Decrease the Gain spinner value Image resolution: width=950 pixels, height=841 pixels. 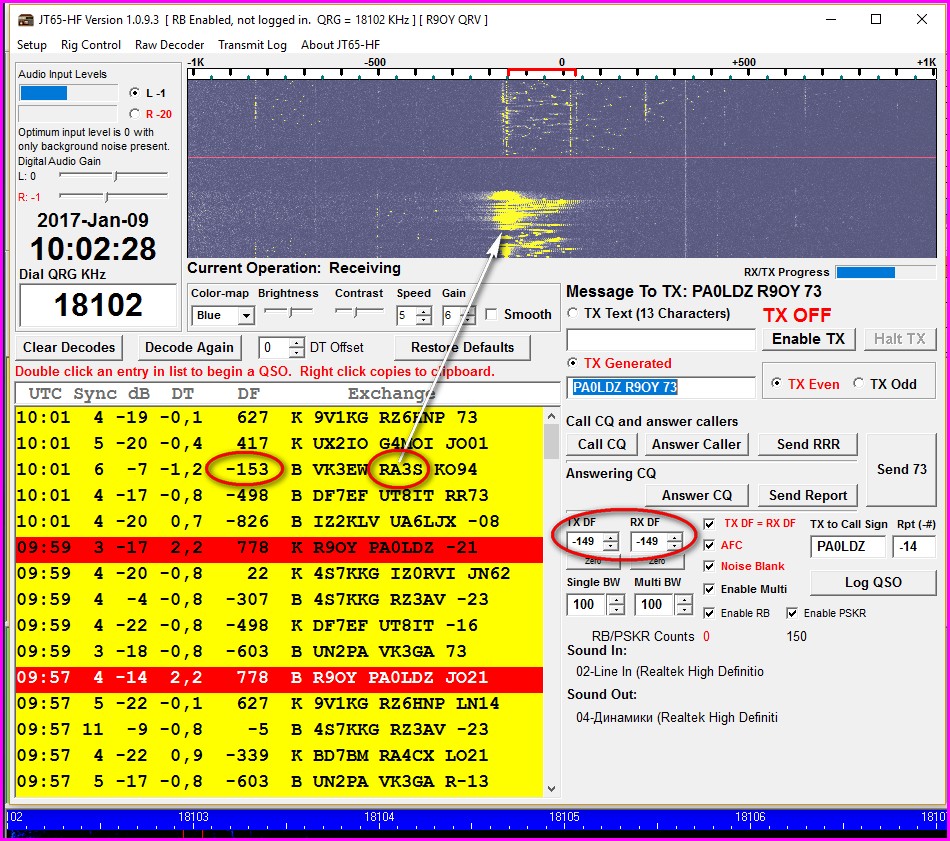(469, 321)
